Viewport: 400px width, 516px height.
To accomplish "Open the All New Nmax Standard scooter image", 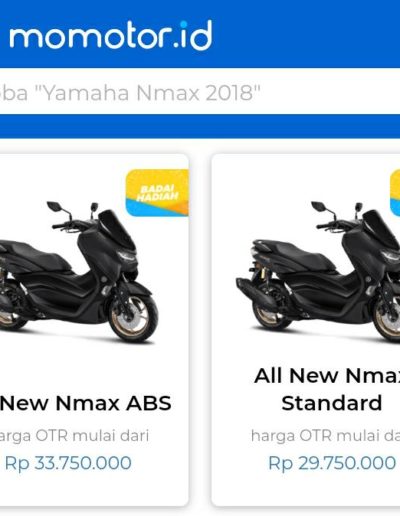I will pyautogui.click(x=318, y=272).
